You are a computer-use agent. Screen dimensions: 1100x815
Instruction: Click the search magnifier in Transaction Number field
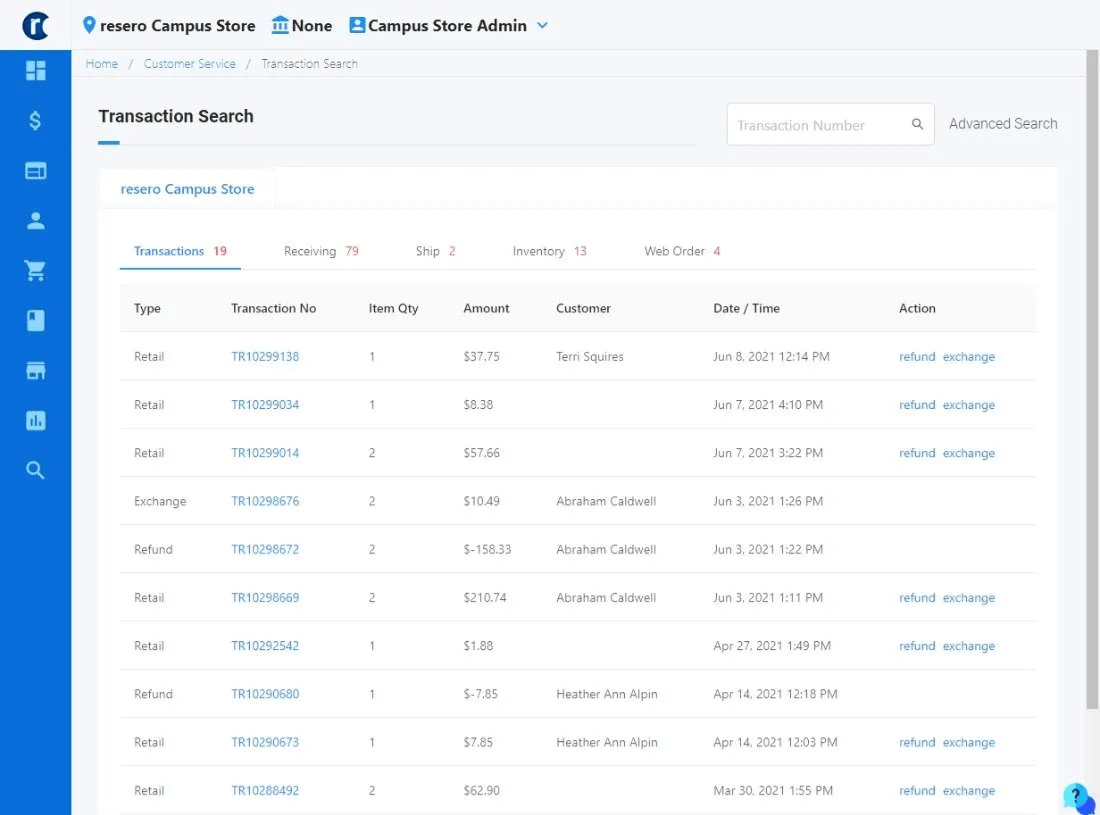tap(917, 124)
